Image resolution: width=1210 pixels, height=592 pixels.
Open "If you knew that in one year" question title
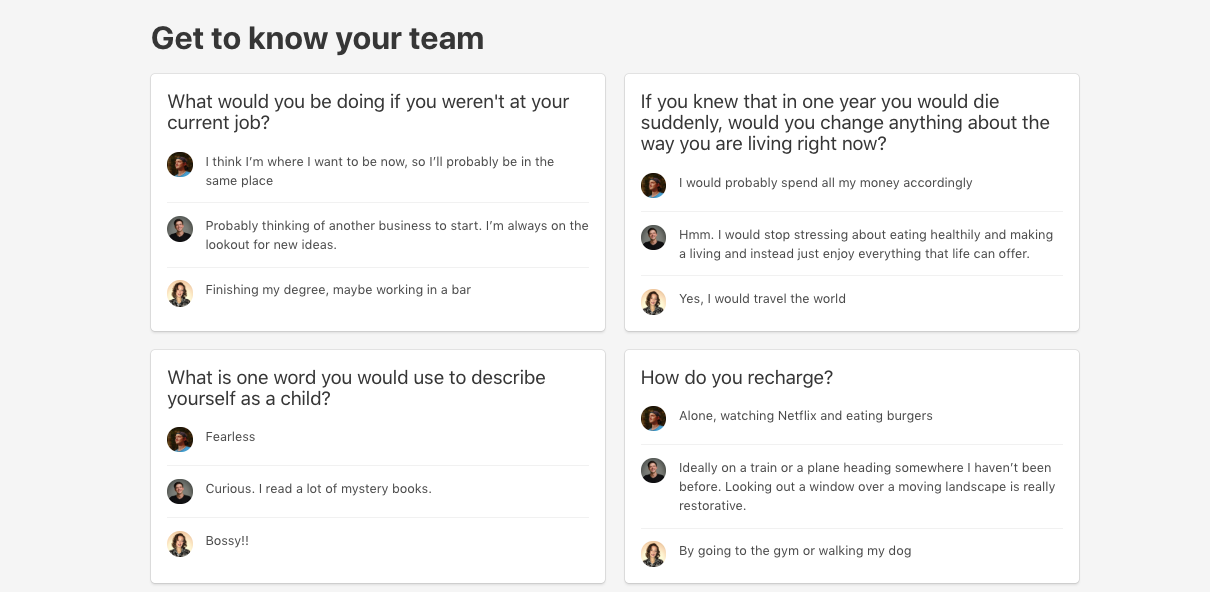(844, 122)
